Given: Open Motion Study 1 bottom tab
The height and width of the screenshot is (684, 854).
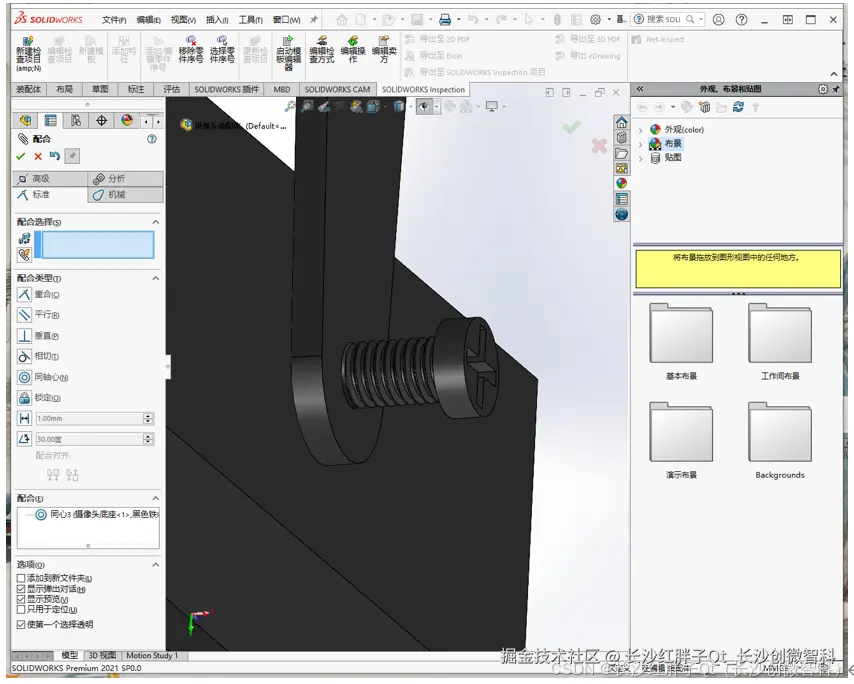Looking at the screenshot, I should (x=152, y=656).
